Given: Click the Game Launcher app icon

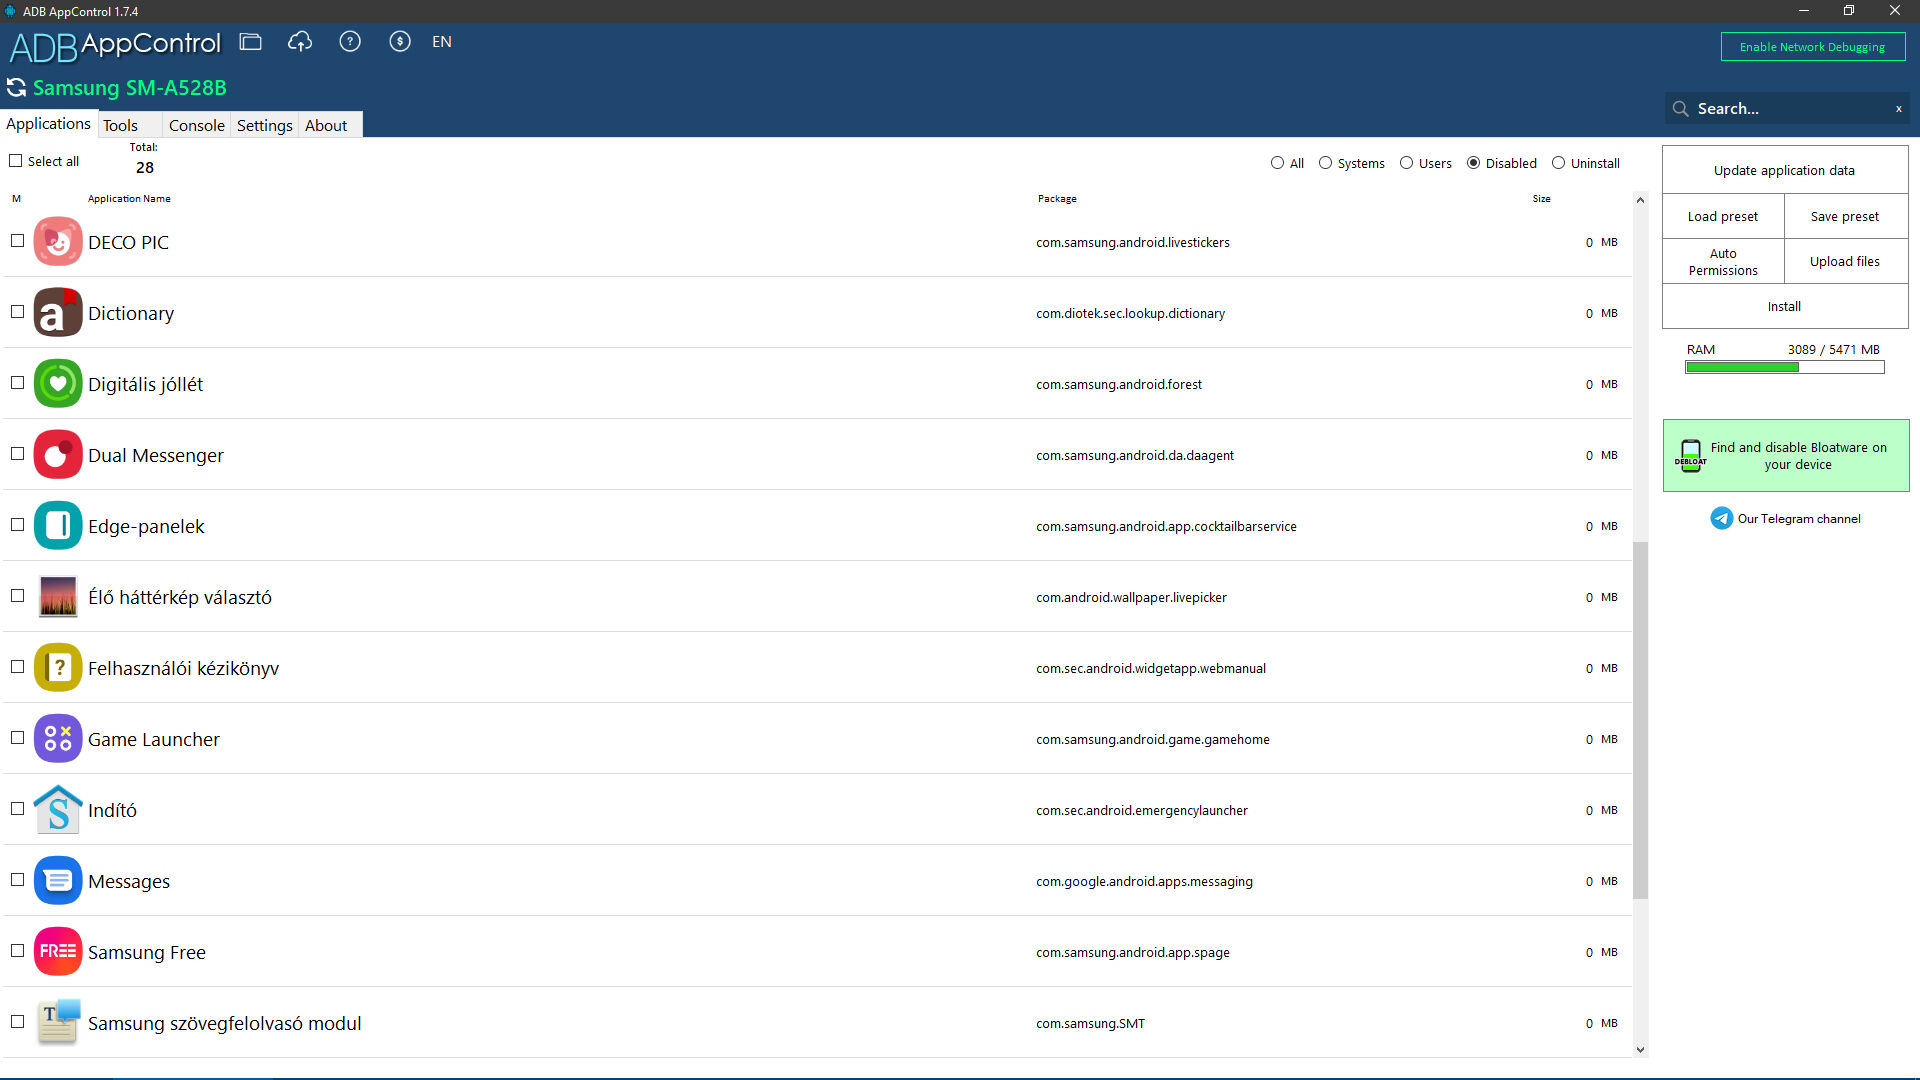Looking at the screenshot, I should [x=58, y=739].
